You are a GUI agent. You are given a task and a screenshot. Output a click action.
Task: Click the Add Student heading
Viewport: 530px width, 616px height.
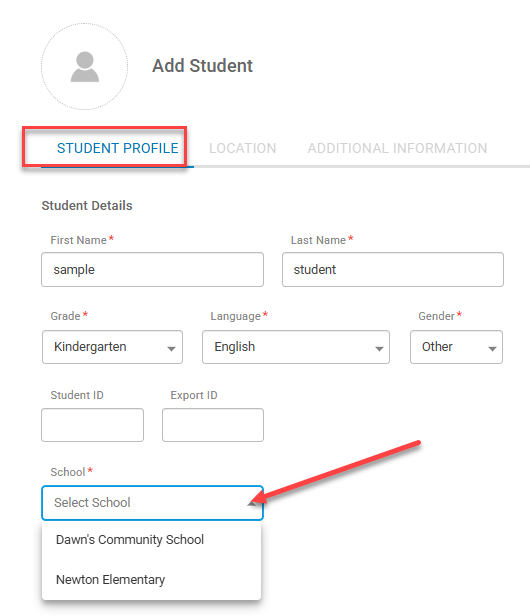[x=202, y=66]
